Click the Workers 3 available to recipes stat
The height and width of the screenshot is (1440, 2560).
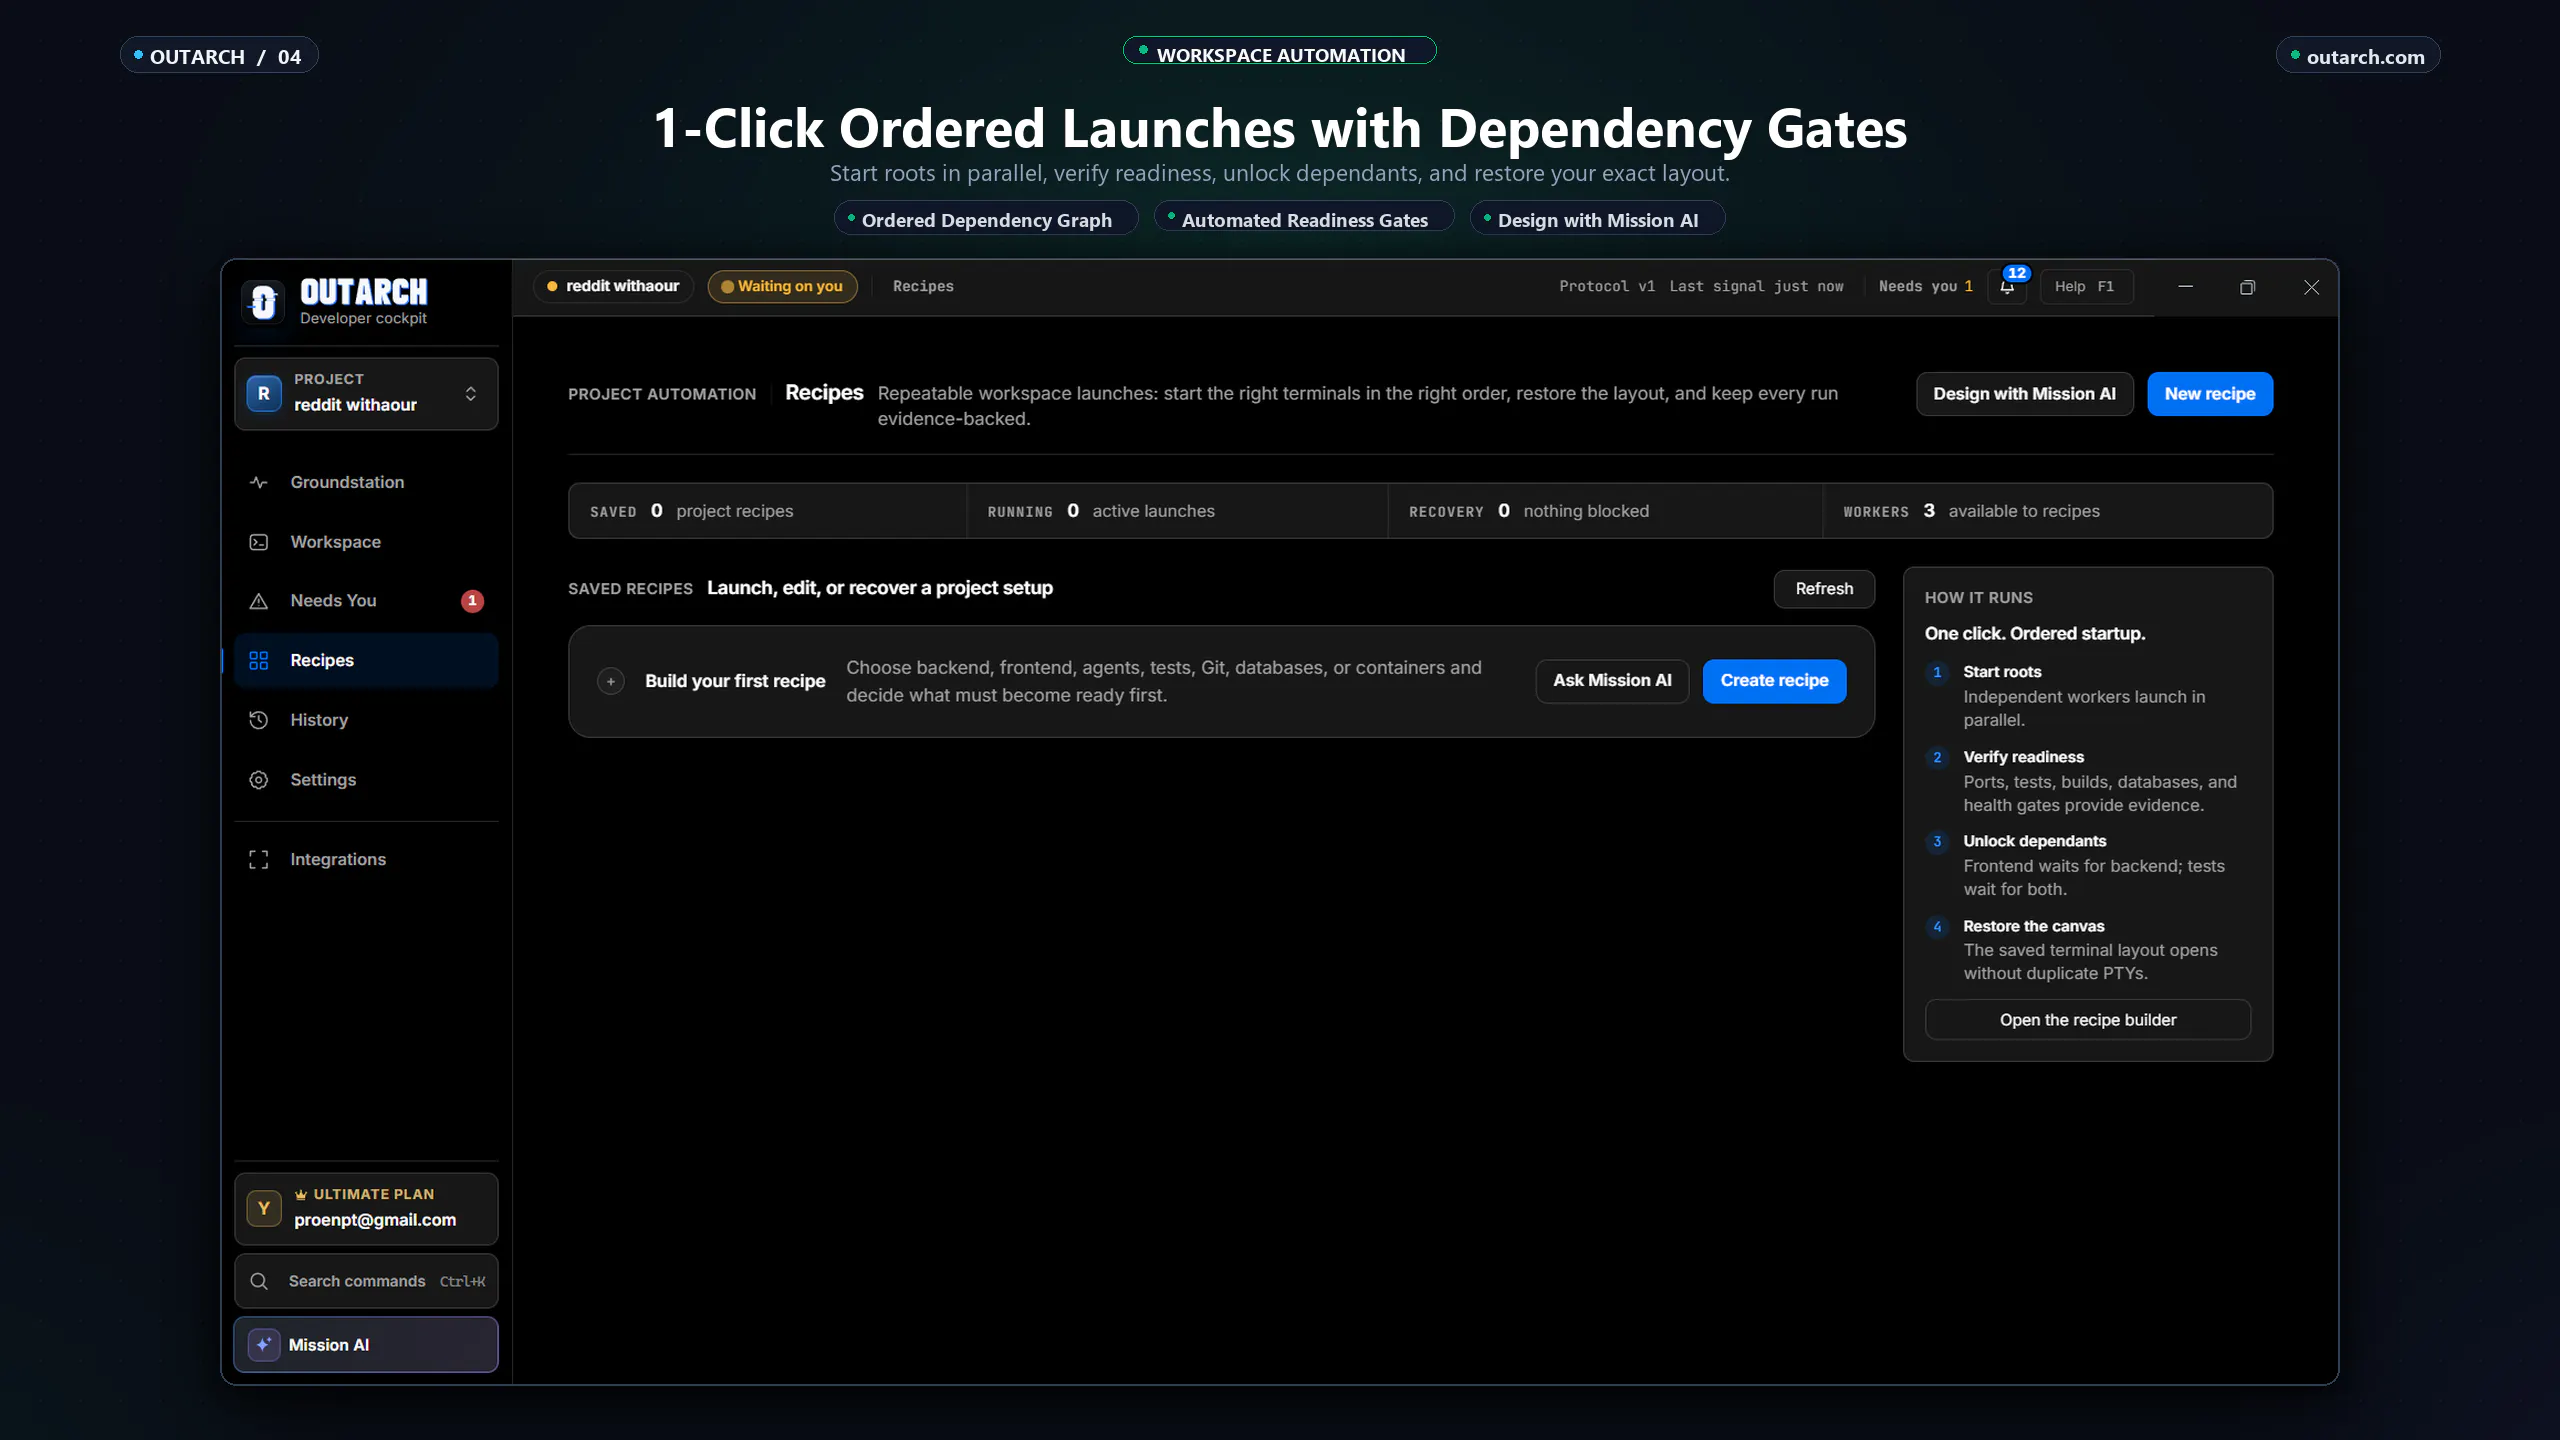[2047, 511]
